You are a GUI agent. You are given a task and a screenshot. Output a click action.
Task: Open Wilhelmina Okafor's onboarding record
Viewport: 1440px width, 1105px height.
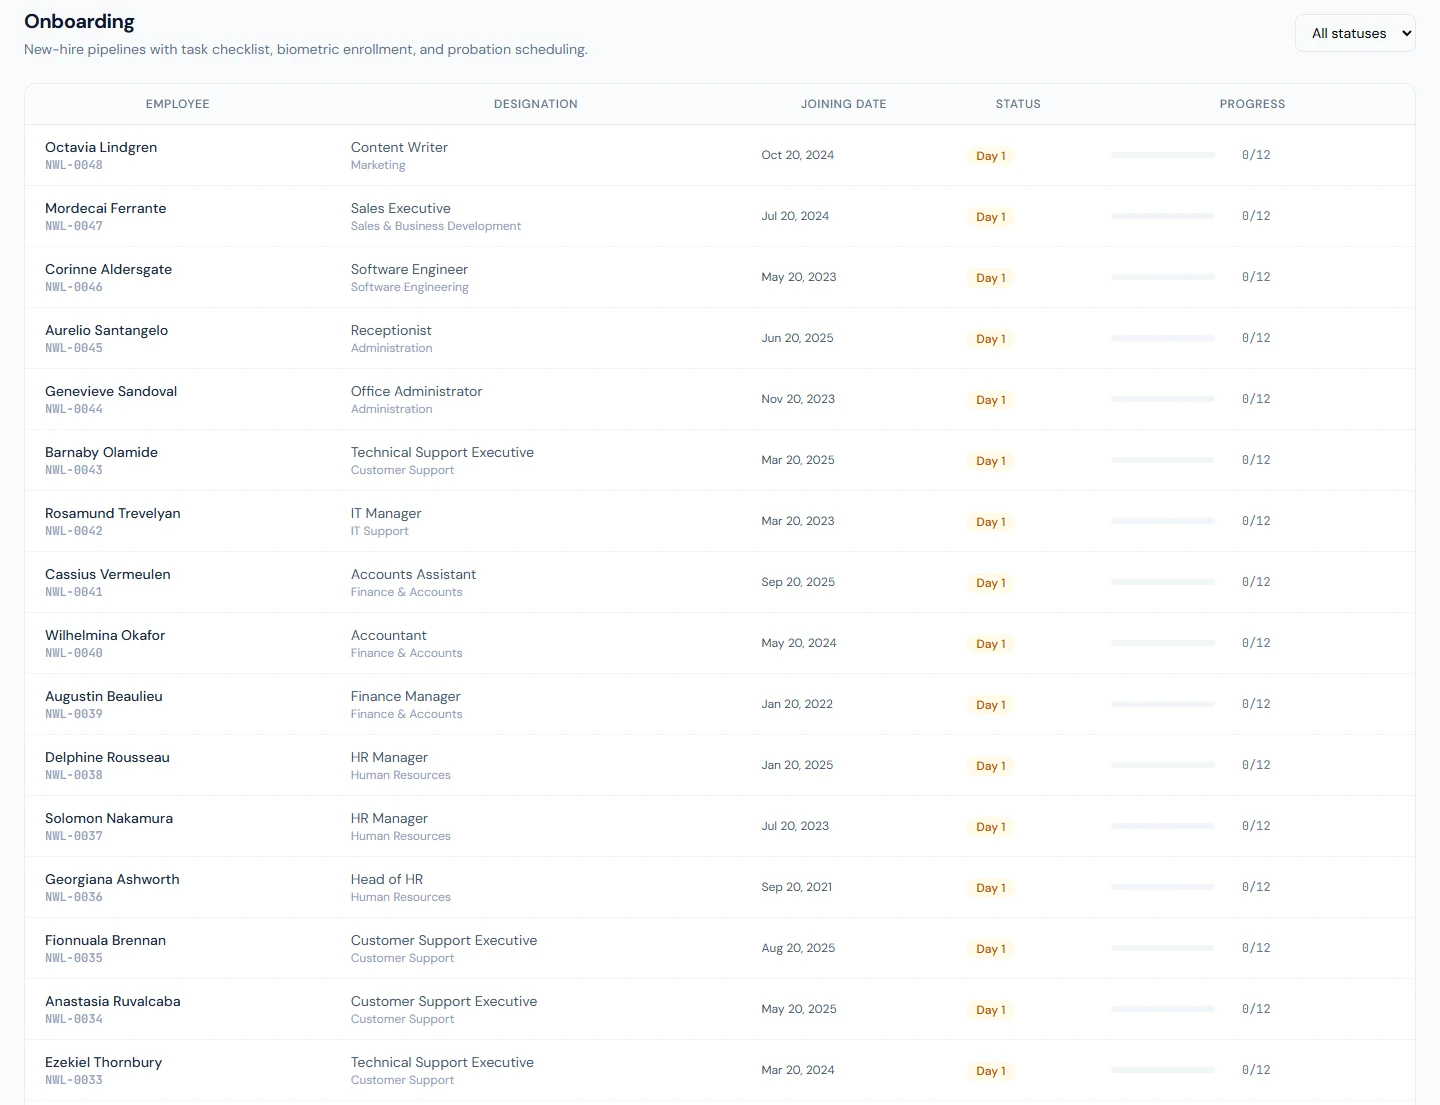[x=720, y=643]
